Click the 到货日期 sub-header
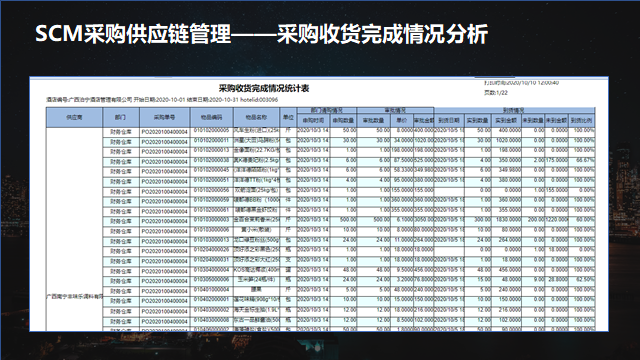 (449, 120)
